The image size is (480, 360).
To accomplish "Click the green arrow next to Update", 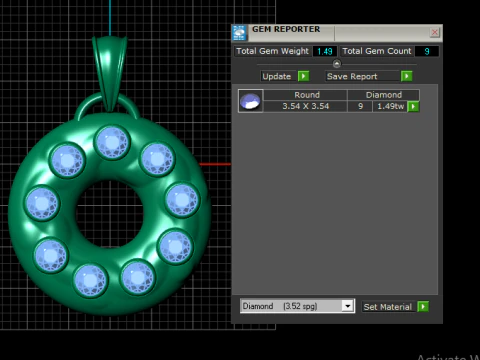I will click(303, 76).
